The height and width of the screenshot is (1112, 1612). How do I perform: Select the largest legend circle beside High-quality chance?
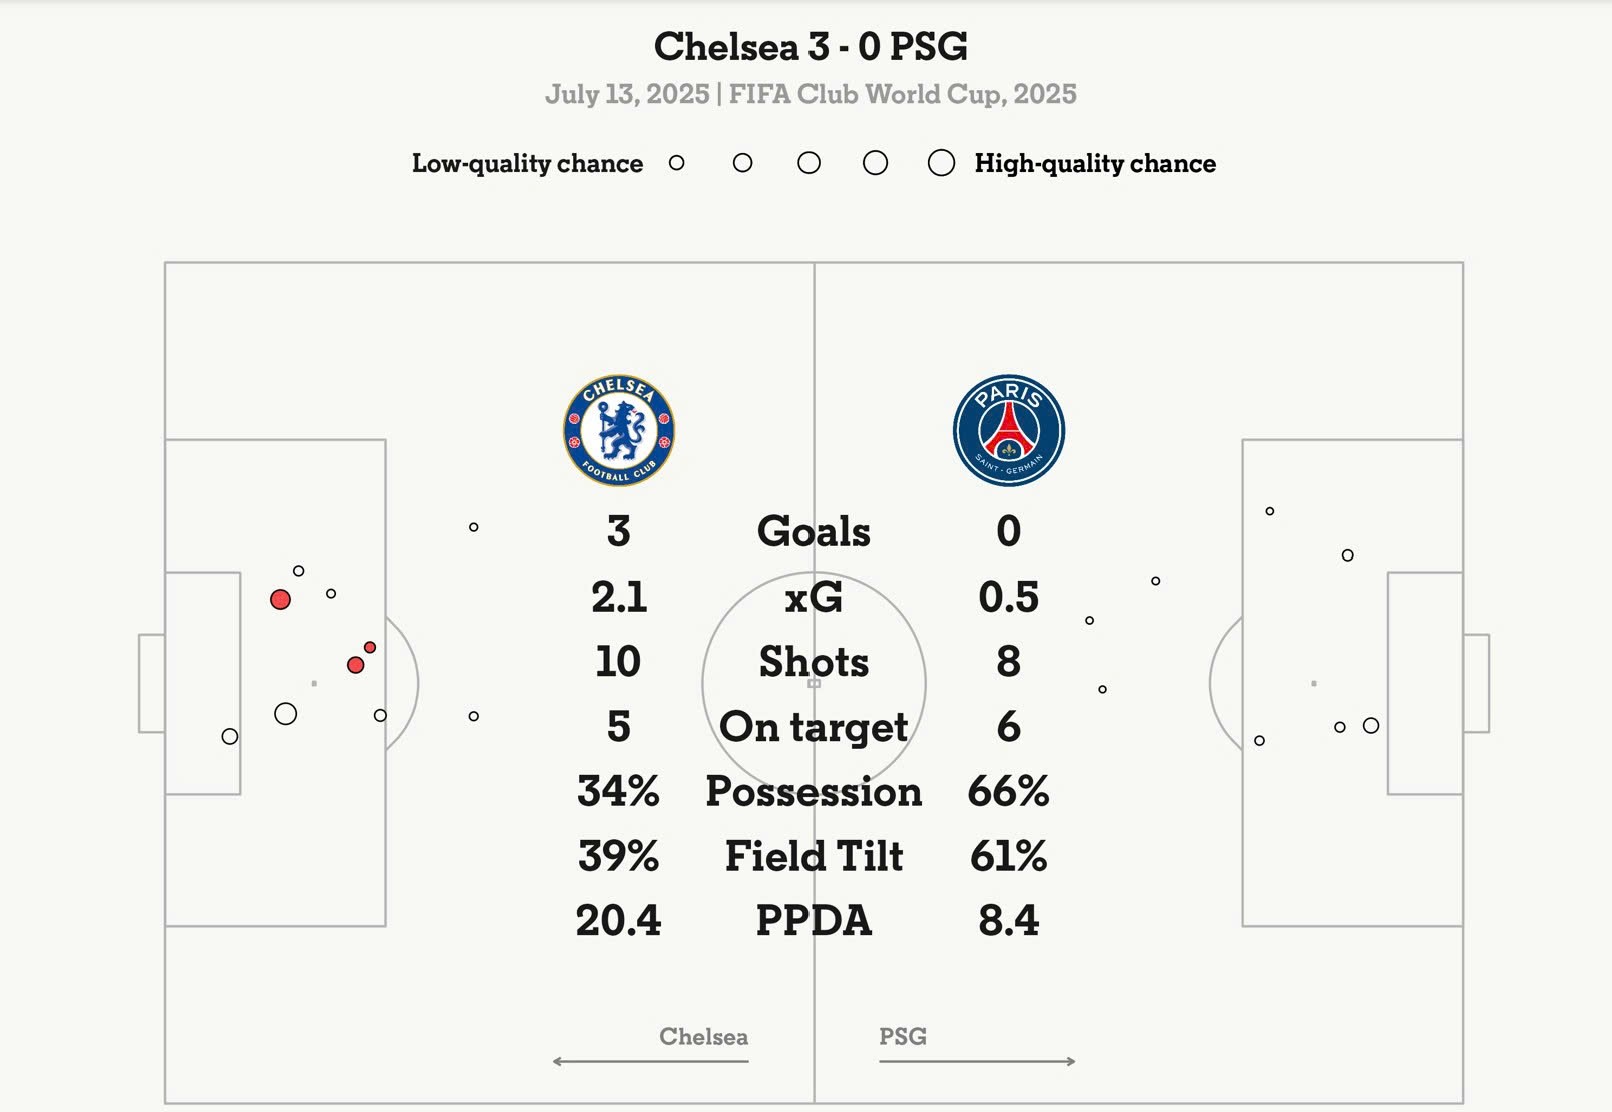[941, 163]
